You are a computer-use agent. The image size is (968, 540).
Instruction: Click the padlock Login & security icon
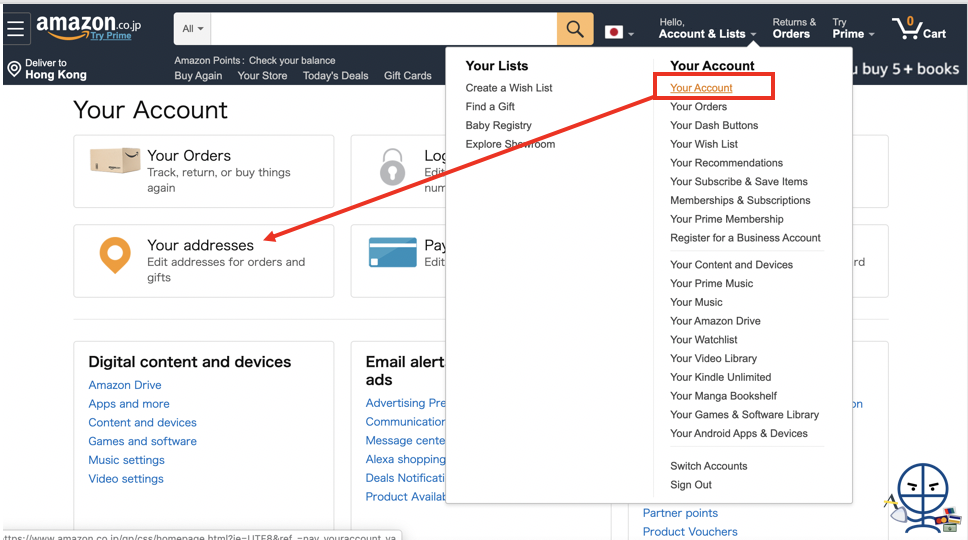[x=392, y=167]
